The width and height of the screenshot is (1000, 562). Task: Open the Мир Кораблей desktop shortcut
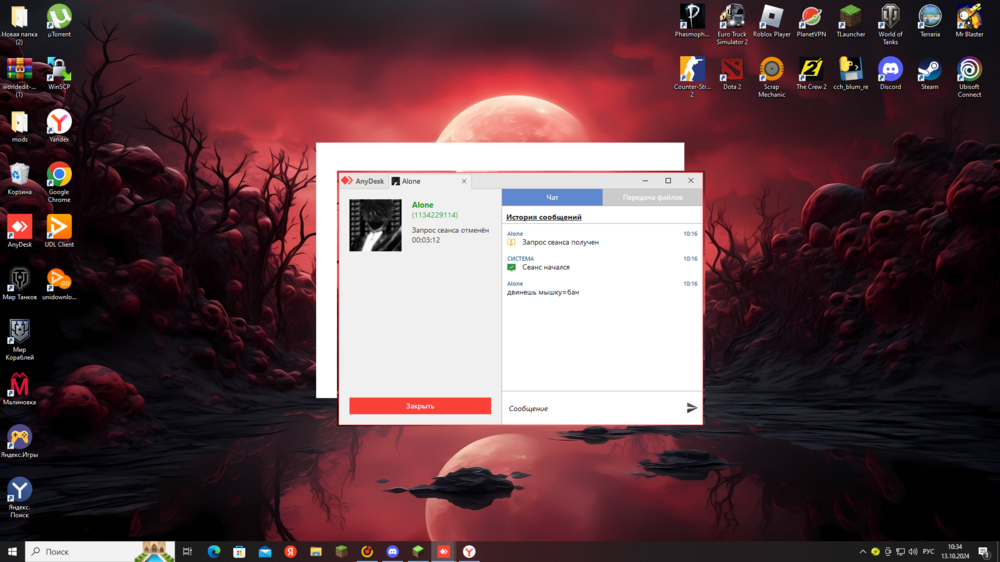[19, 339]
